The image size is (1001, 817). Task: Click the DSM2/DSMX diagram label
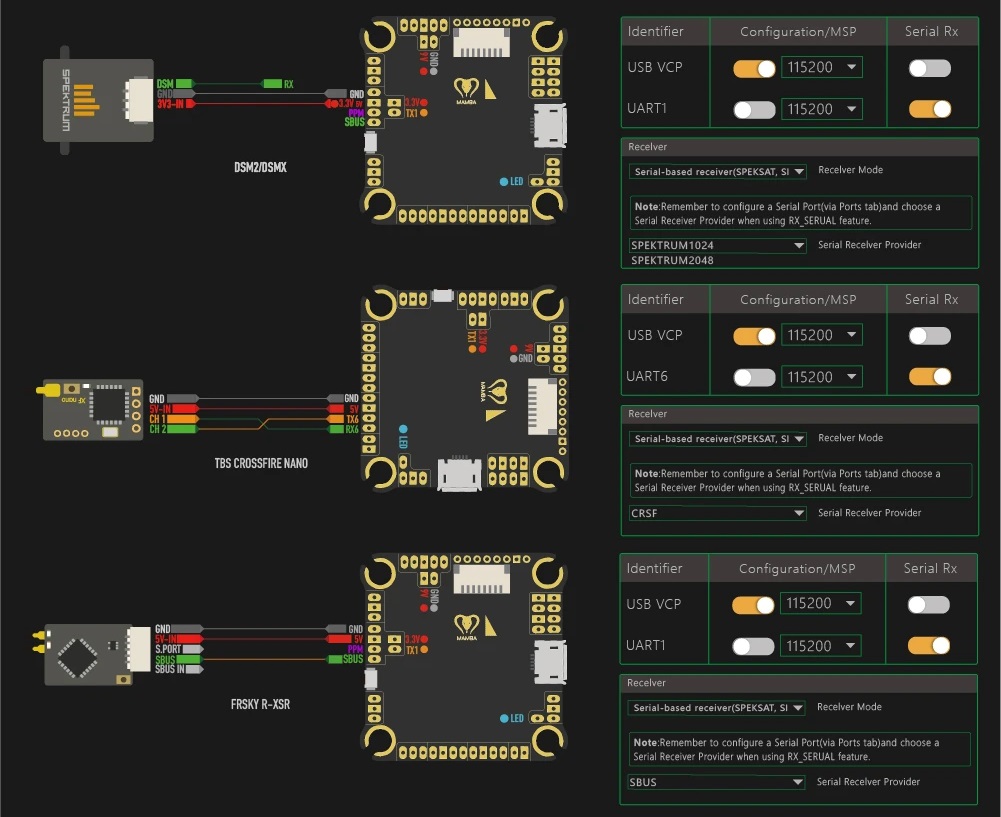point(260,168)
